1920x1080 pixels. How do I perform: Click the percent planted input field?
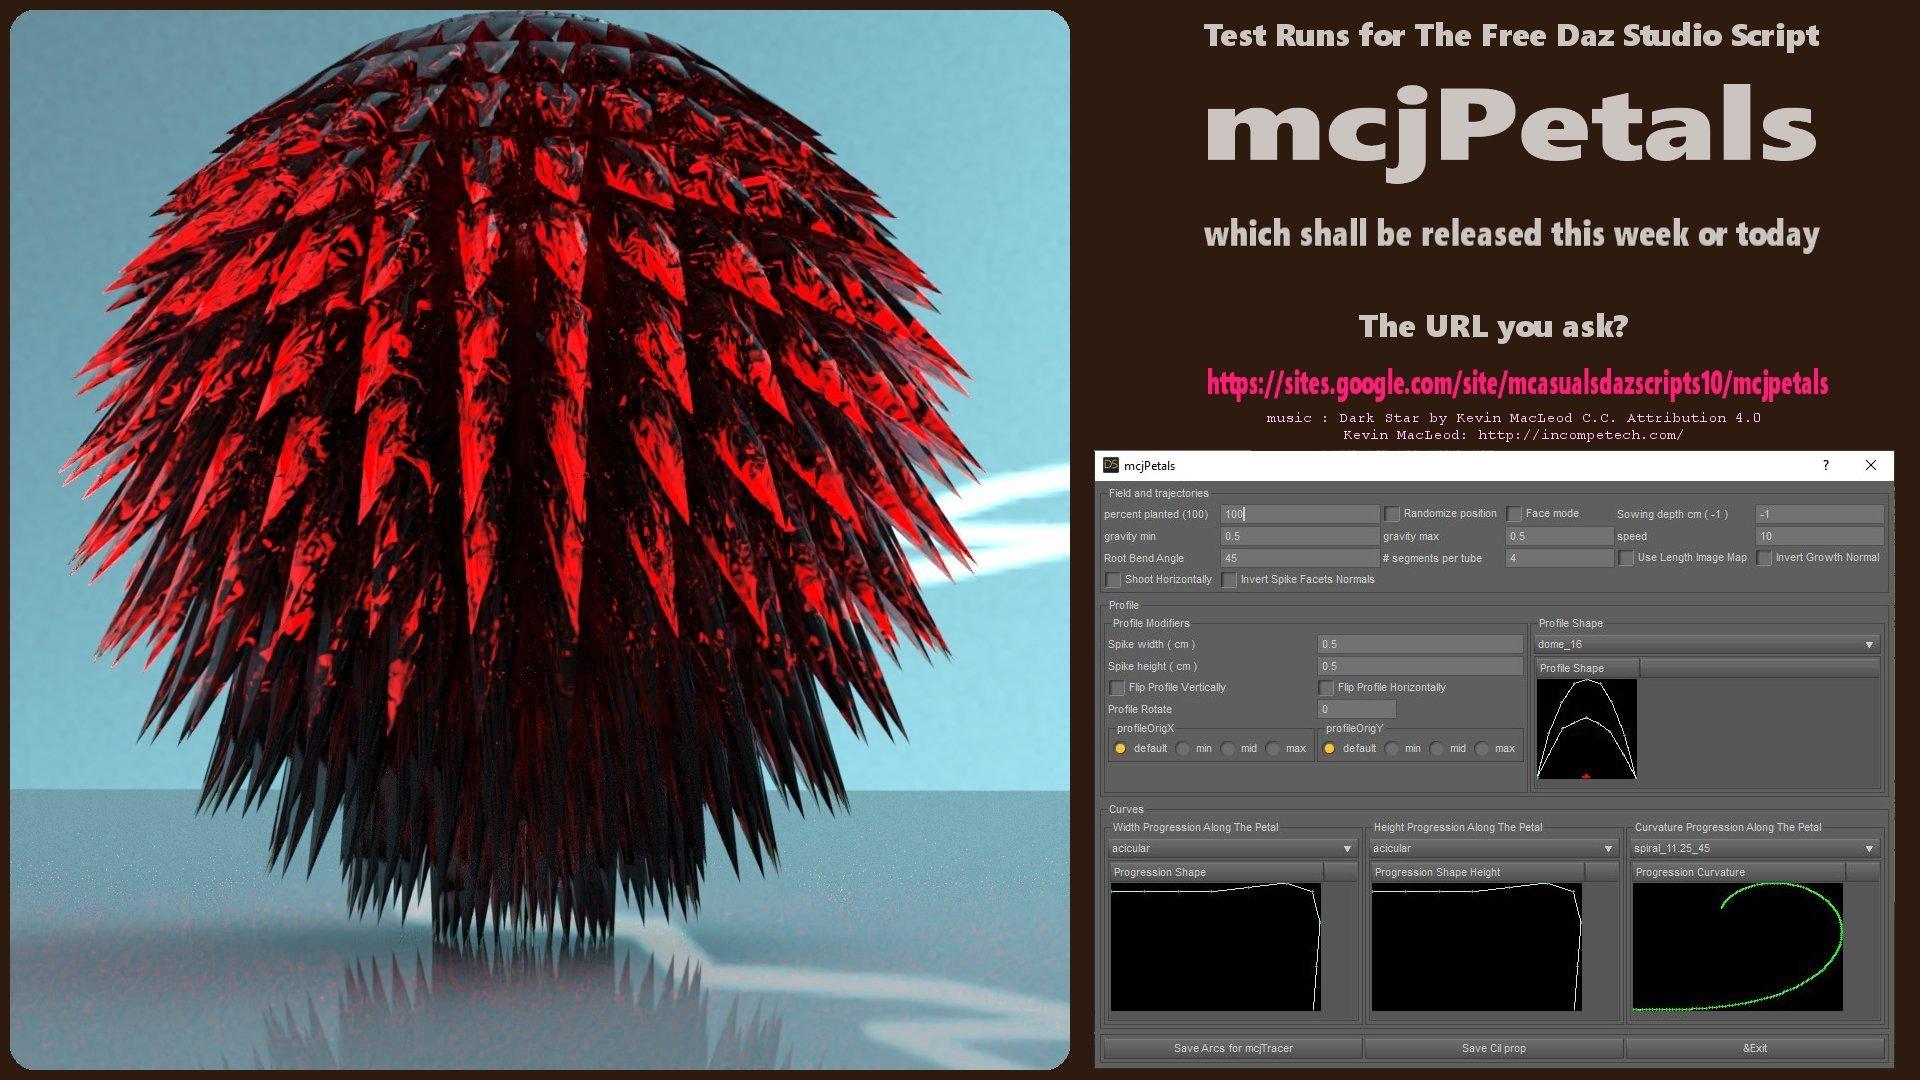click(x=1299, y=514)
